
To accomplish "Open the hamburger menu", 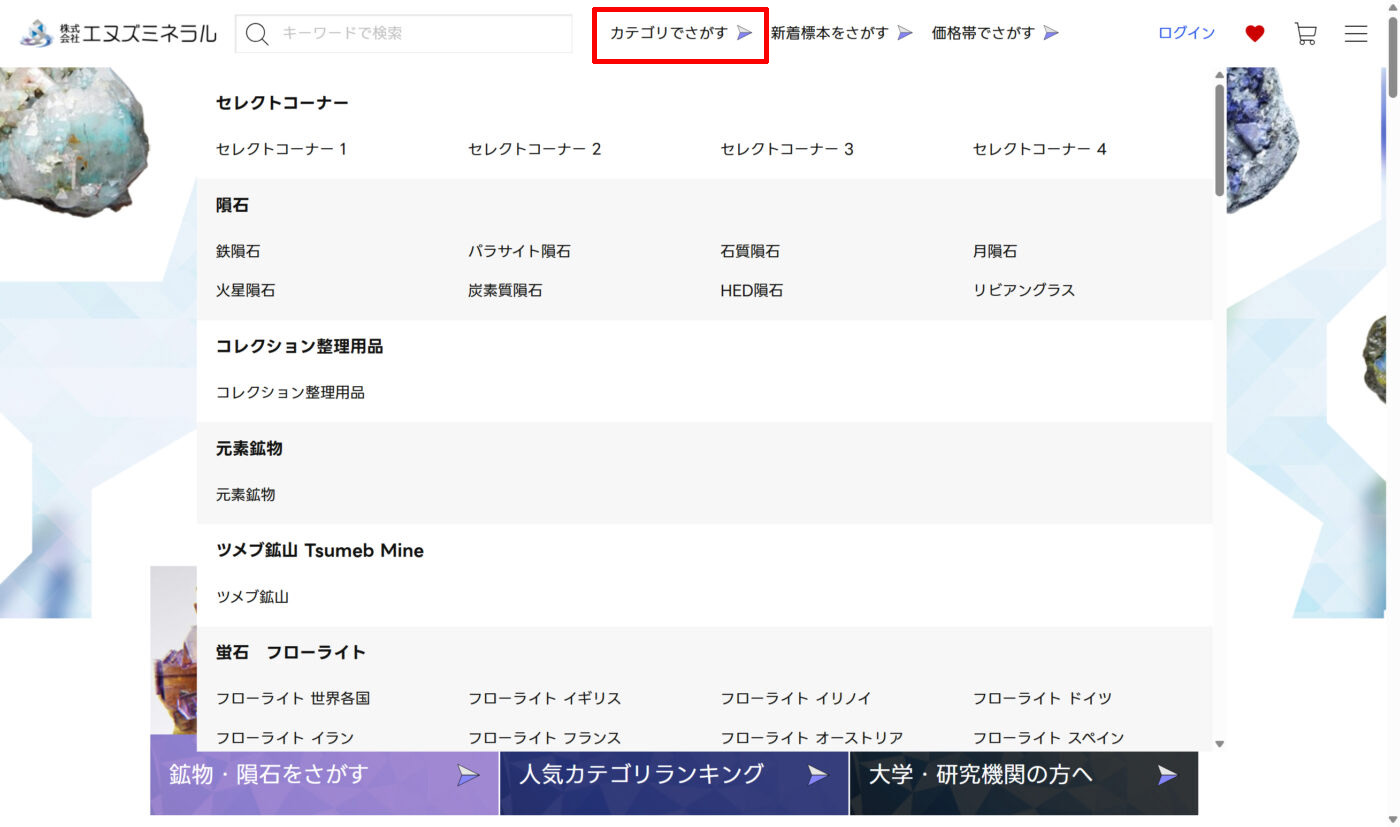I will click(1355, 34).
